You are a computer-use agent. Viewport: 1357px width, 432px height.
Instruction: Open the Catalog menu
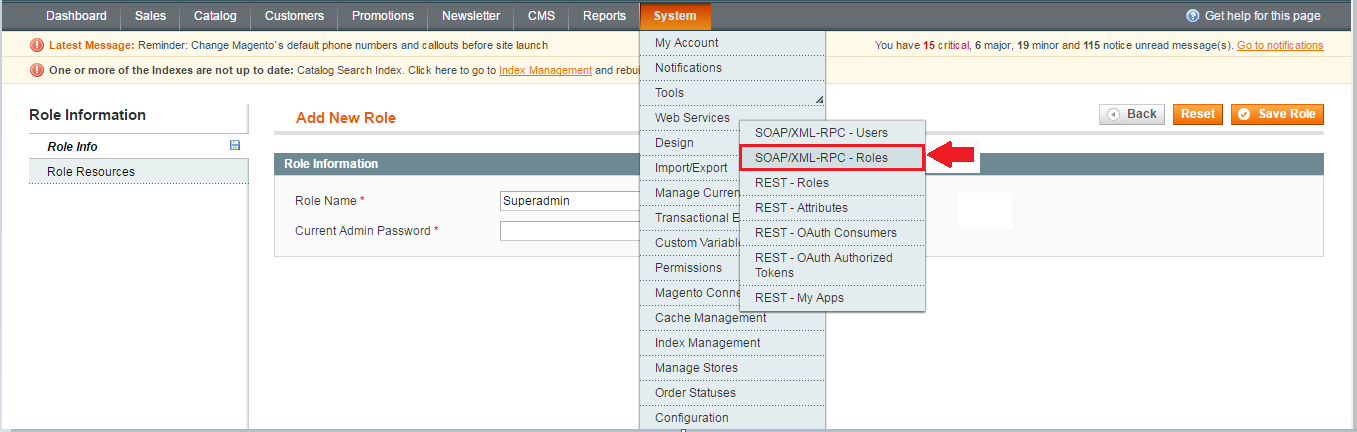(215, 16)
